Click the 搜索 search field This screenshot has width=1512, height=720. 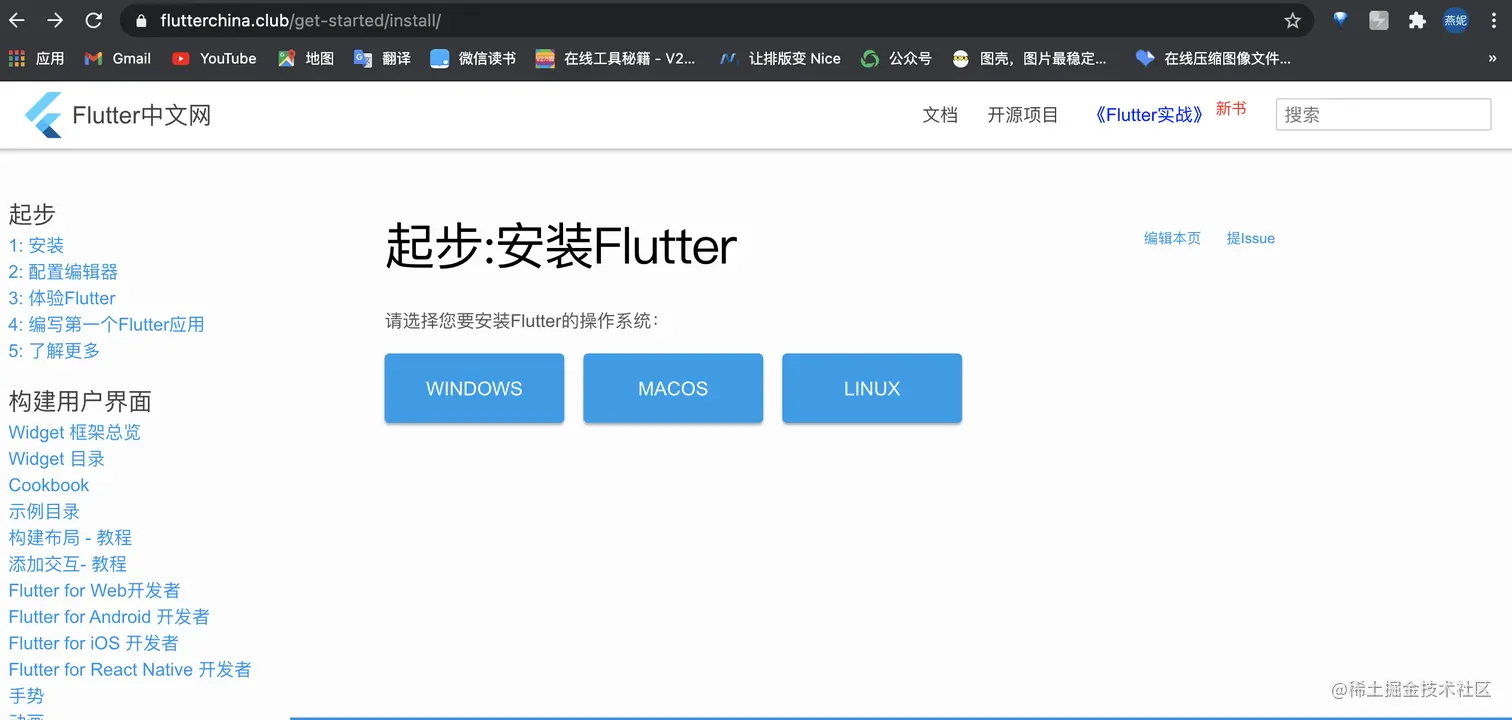coord(1383,114)
